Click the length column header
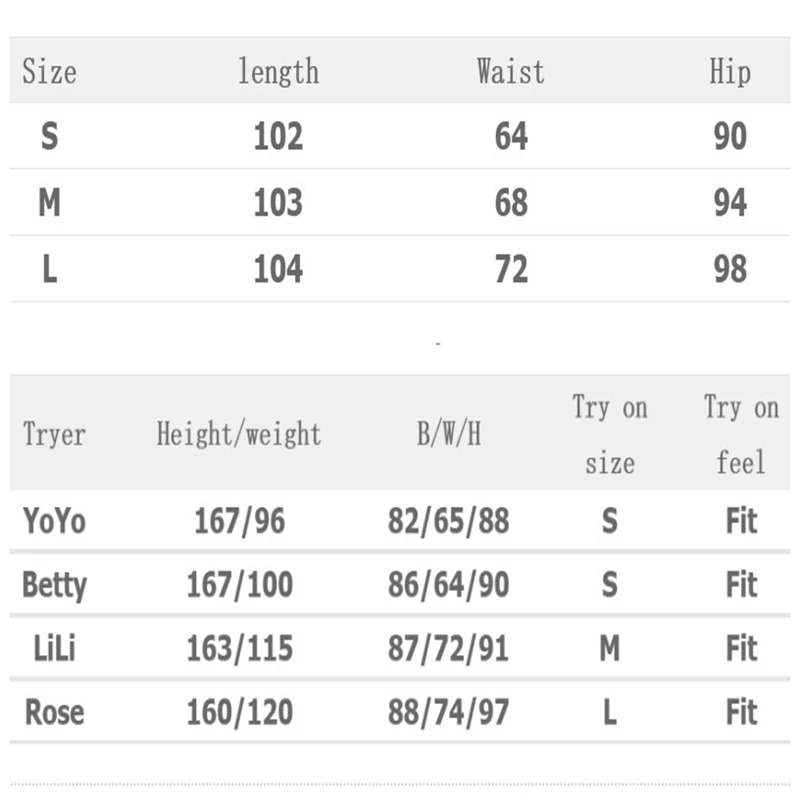This screenshot has width=800, height=800. click(279, 72)
